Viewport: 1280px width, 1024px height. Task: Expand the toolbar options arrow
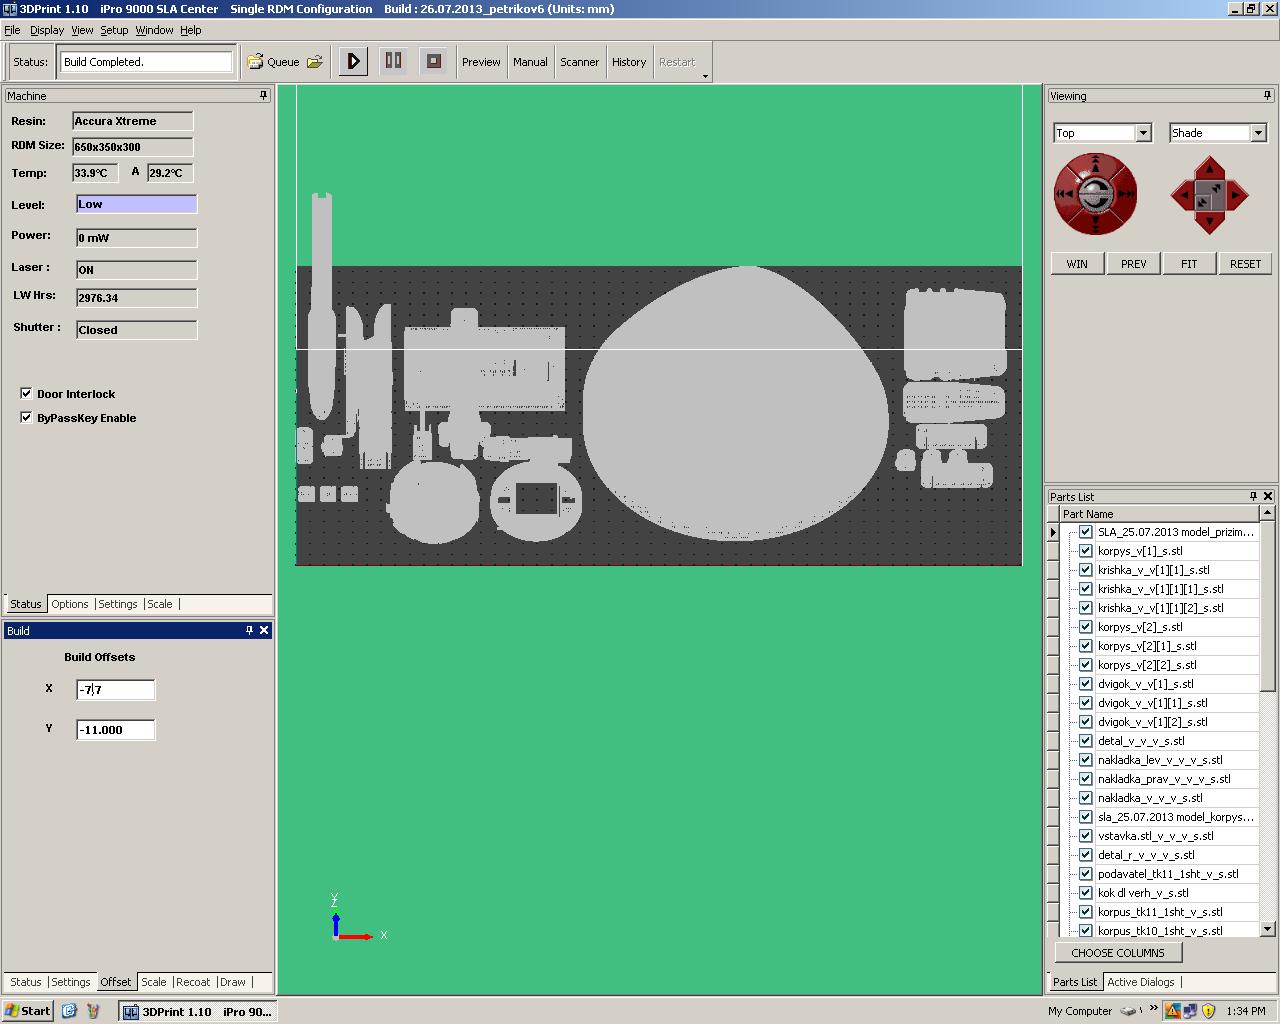pyautogui.click(x=705, y=76)
